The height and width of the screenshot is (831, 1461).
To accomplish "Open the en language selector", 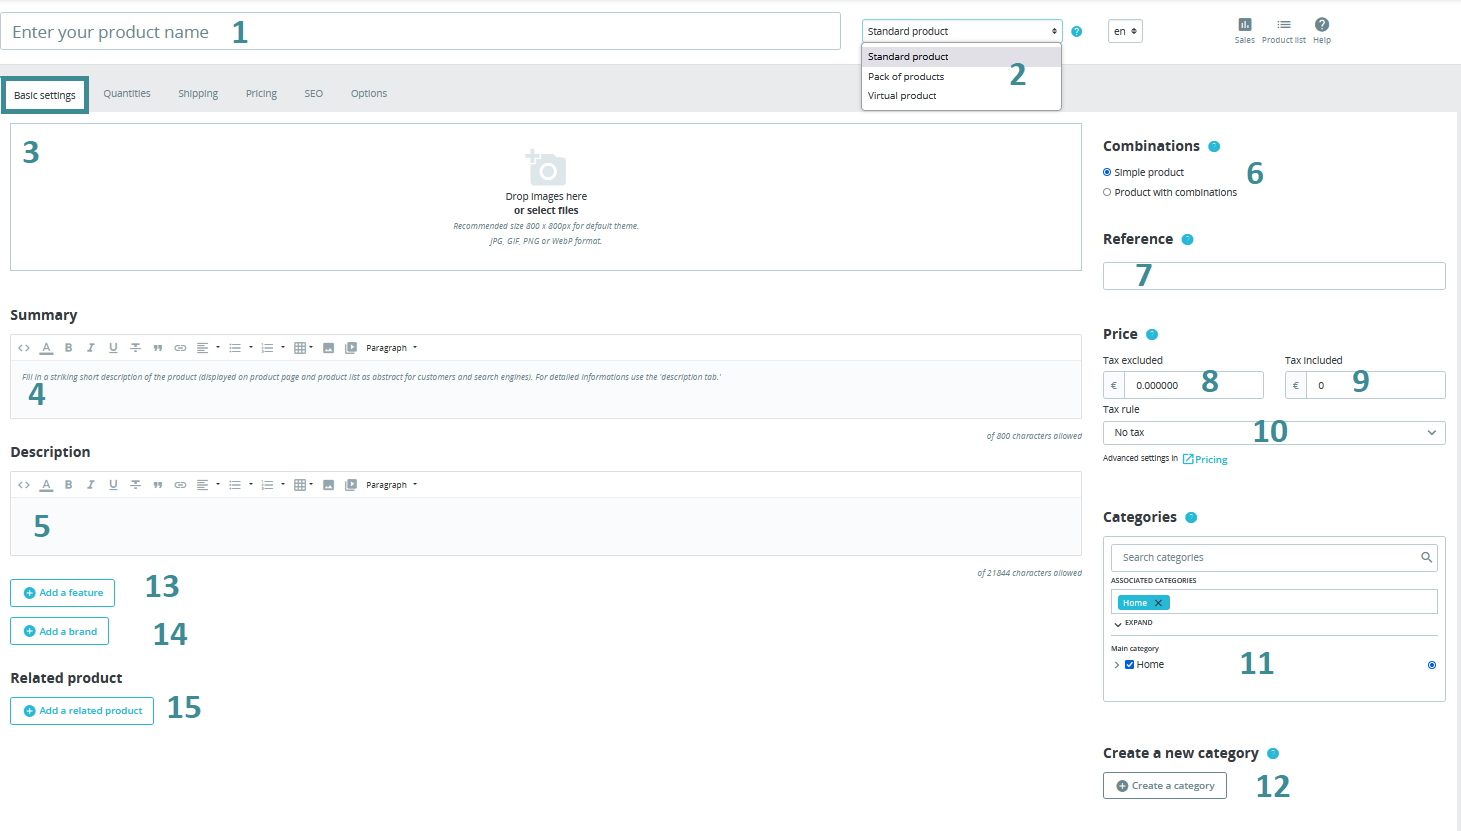I will pos(1125,32).
